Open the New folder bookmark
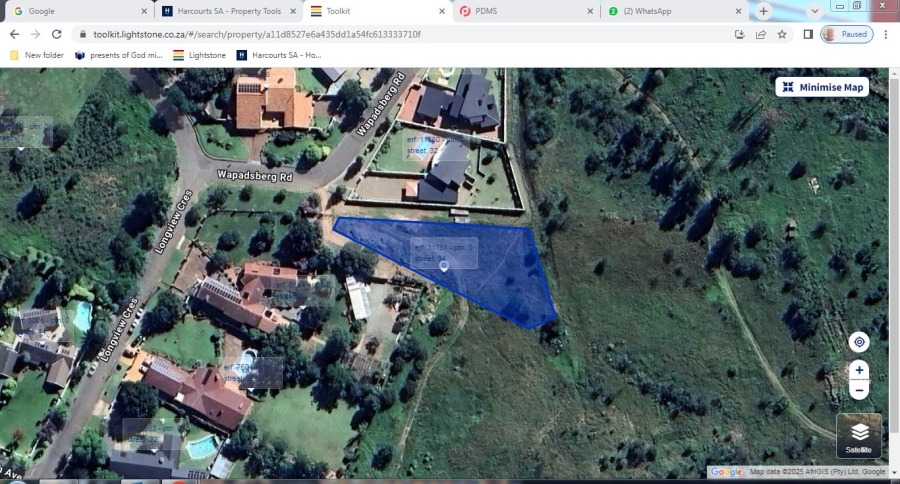The width and height of the screenshot is (900, 484). pyautogui.click(x=37, y=55)
